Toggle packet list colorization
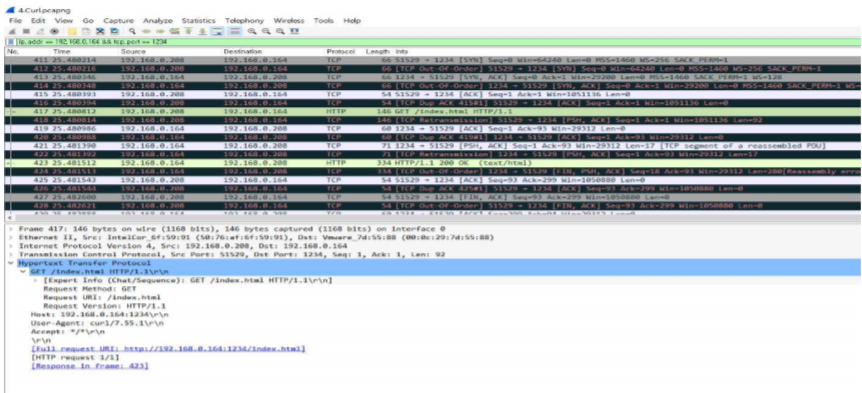 pyautogui.click(x=235, y=31)
